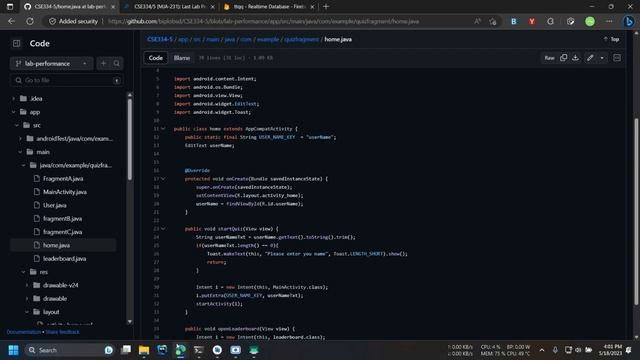
Task: Open CSE334-5 breadcrumb link
Action: coord(160,39)
